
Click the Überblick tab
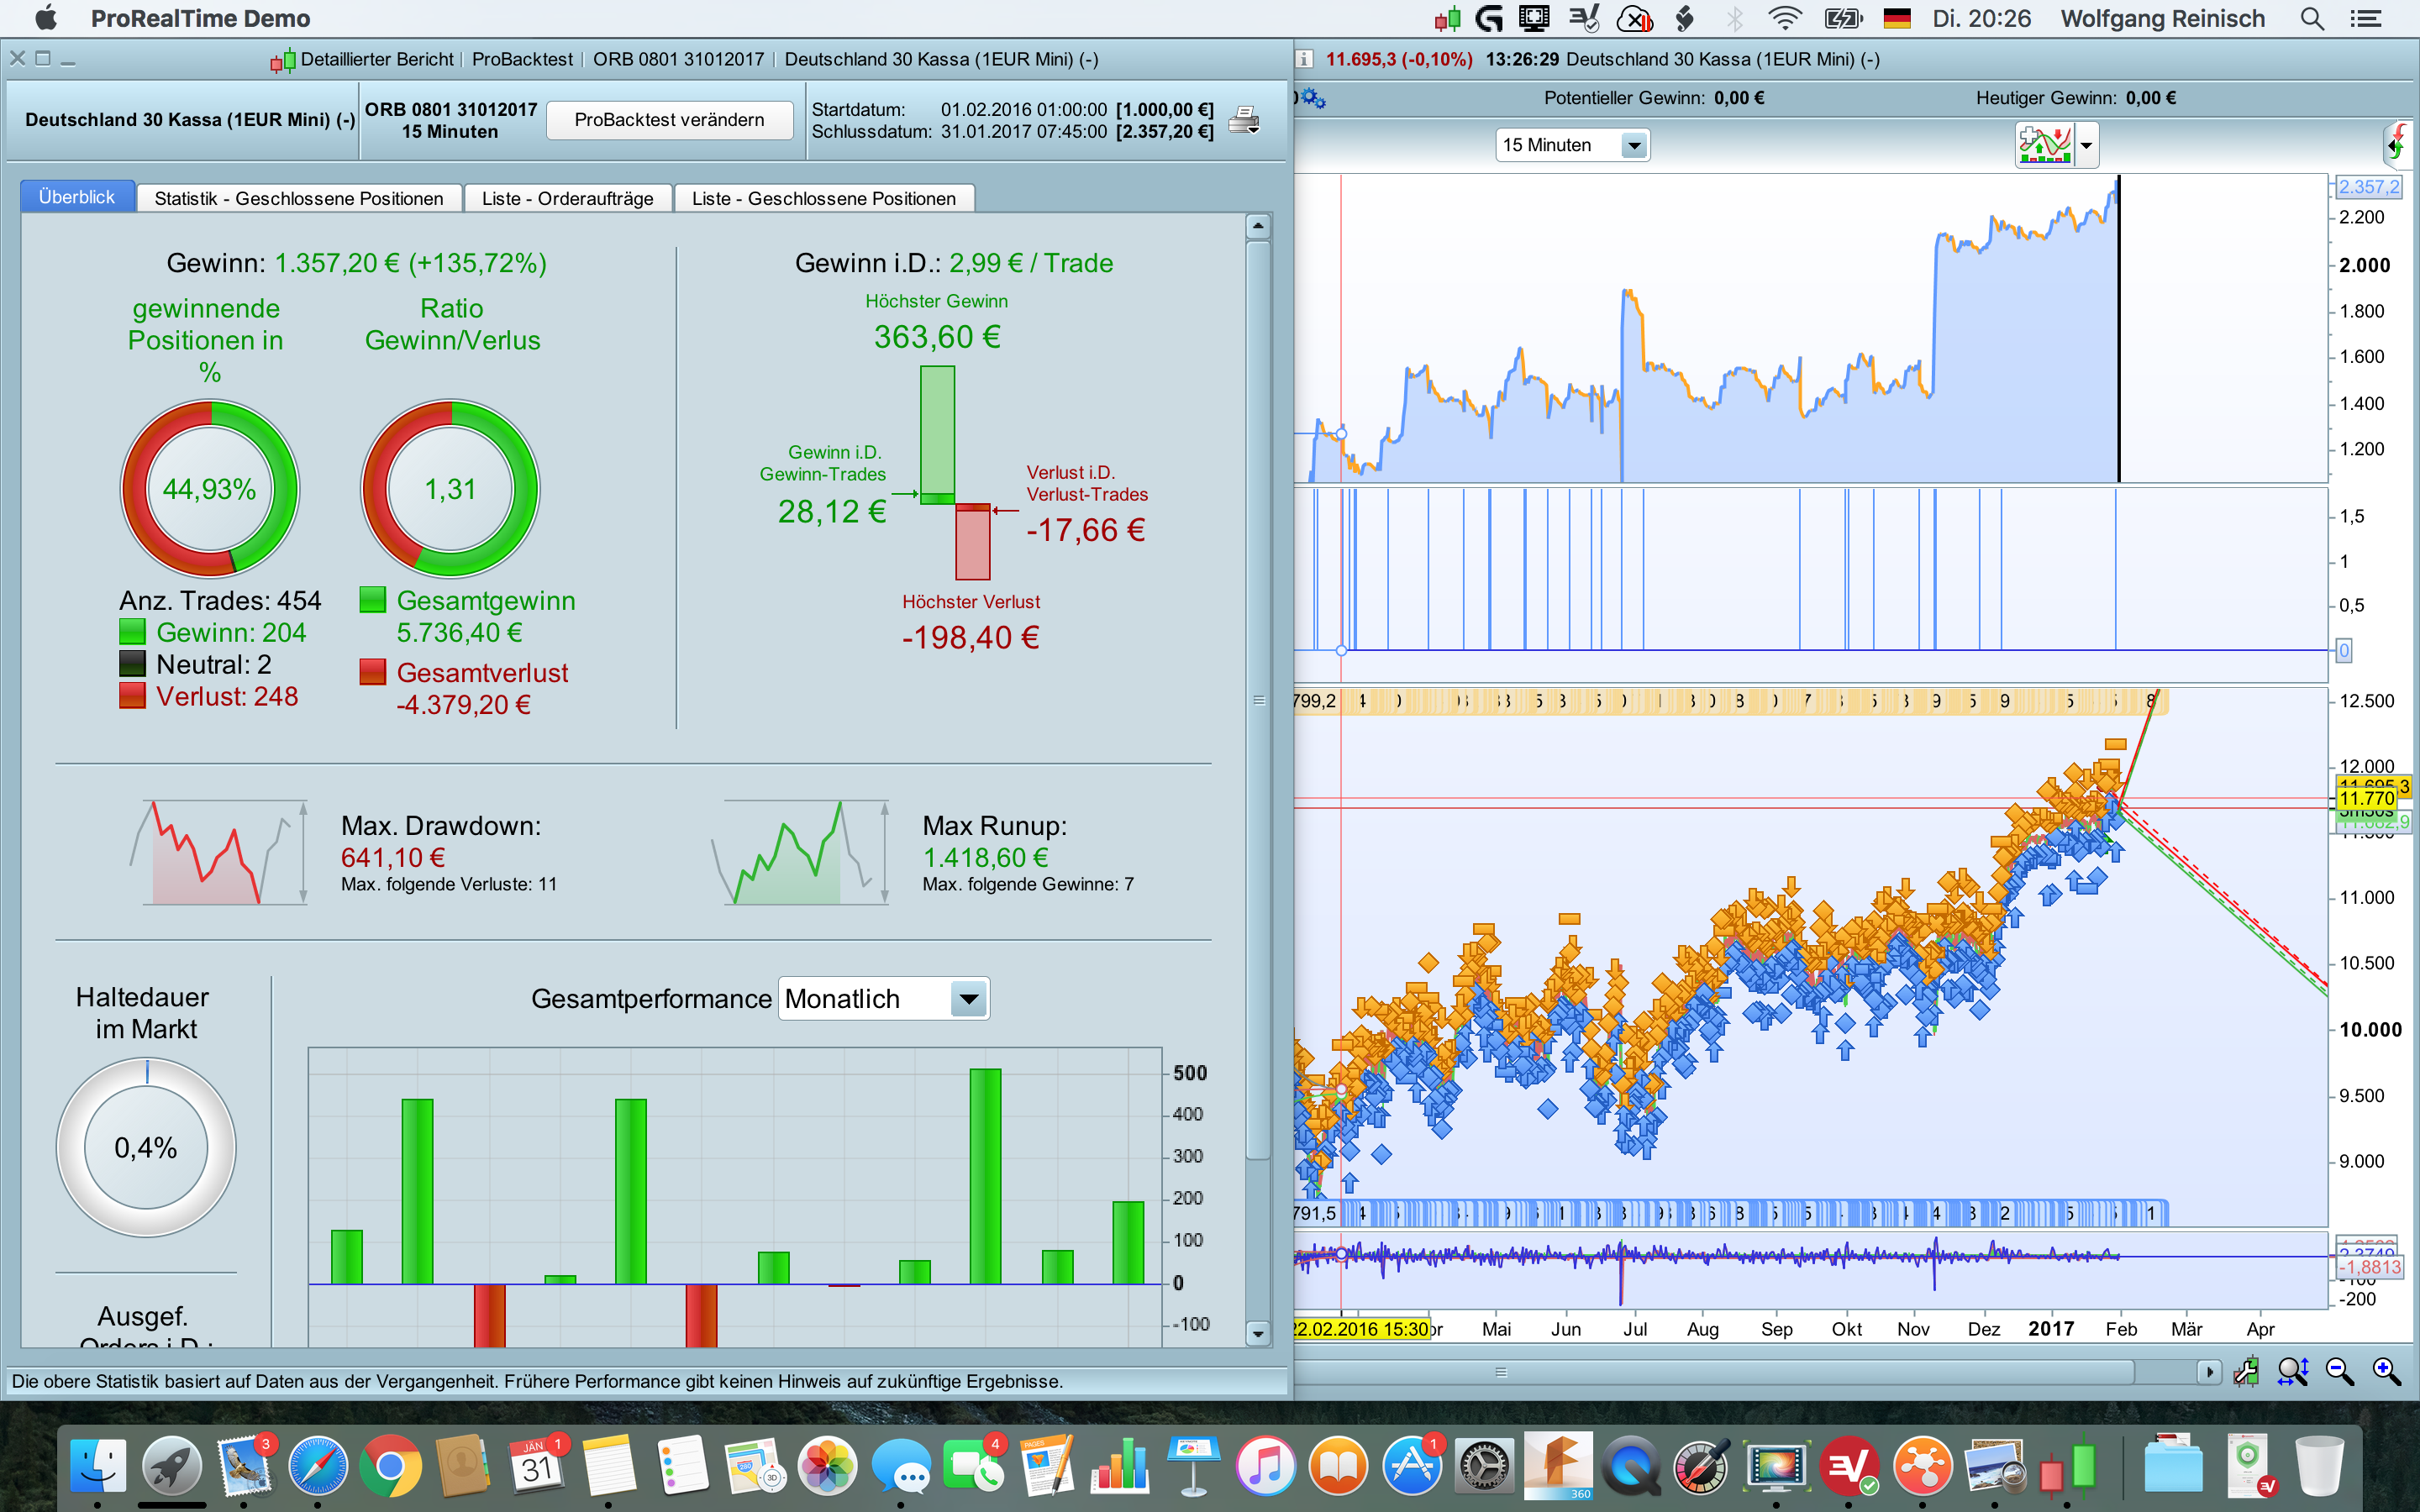coord(77,197)
